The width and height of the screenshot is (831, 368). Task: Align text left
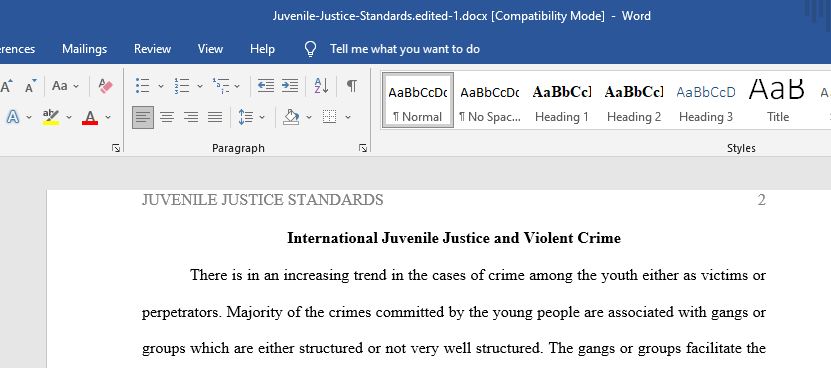click(143, 117)
